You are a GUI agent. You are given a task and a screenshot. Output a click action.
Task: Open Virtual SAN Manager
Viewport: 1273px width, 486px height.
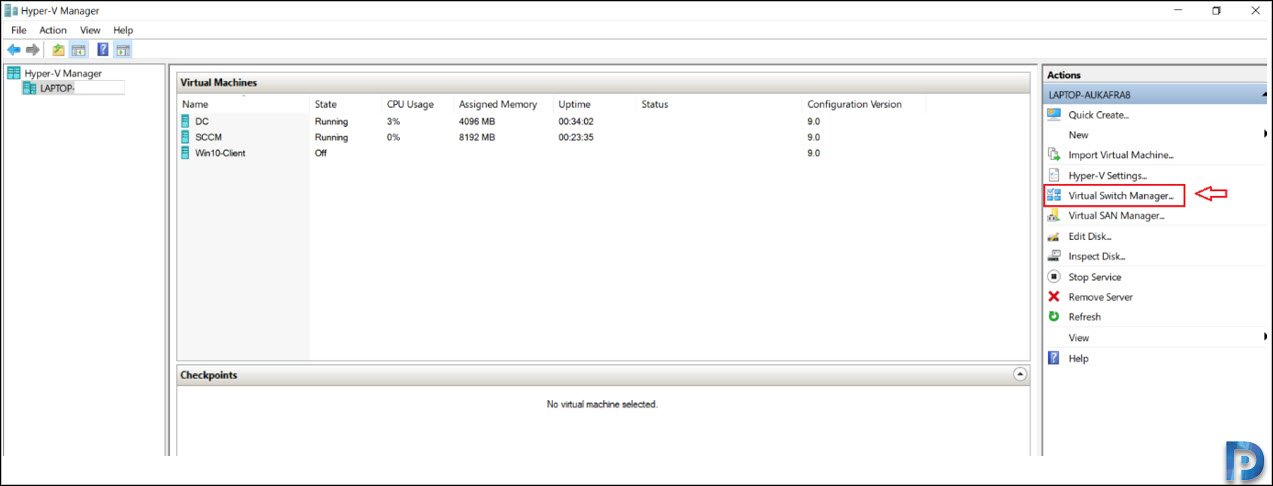[1116, 216]
